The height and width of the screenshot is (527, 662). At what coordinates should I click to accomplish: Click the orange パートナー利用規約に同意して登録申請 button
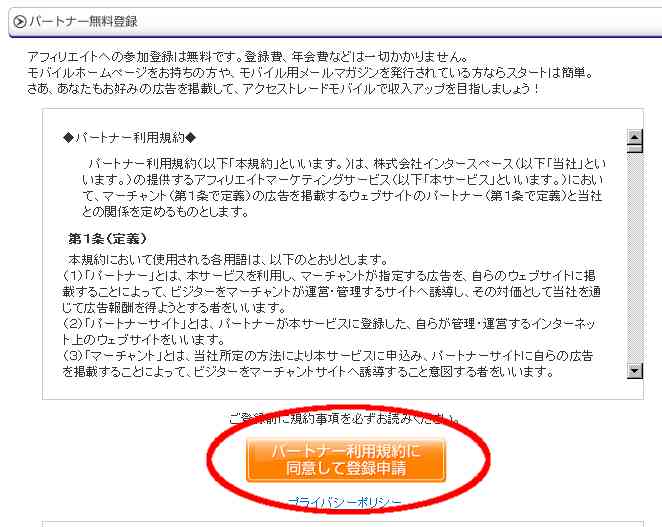pyautogui.click(x=346, y=460)
